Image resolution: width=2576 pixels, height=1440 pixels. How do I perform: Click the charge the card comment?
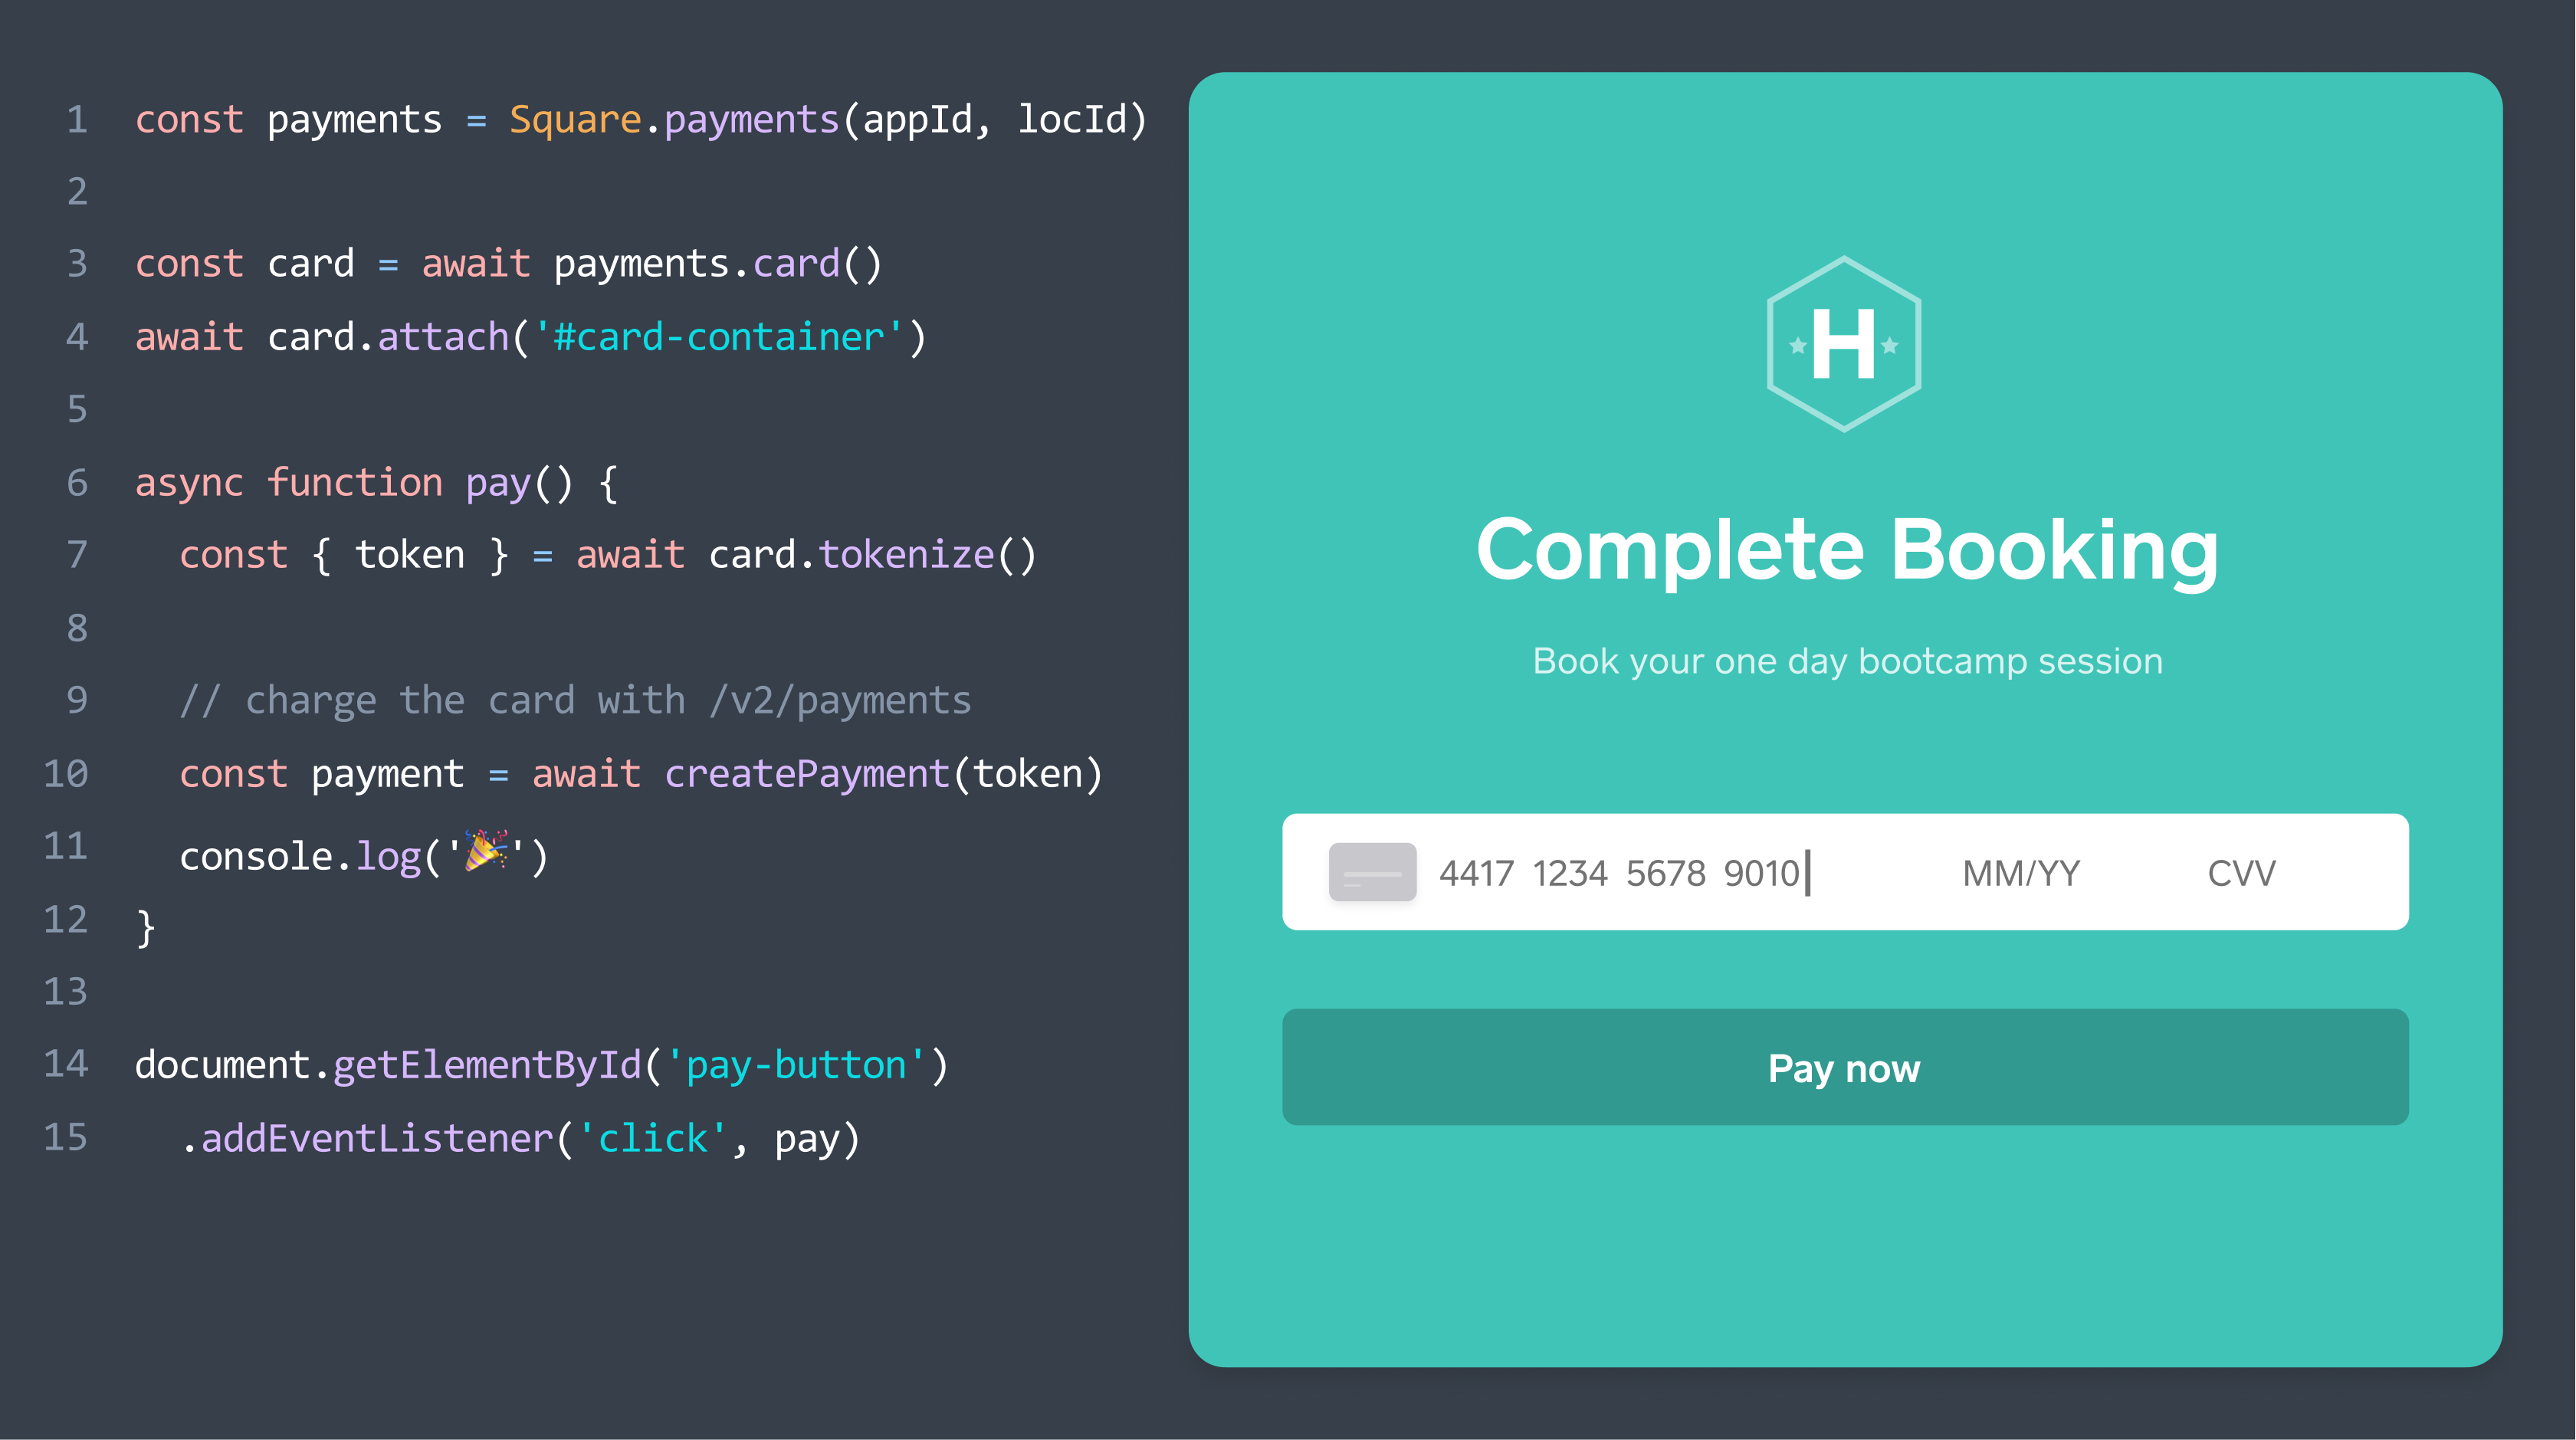tap(575, 700)
